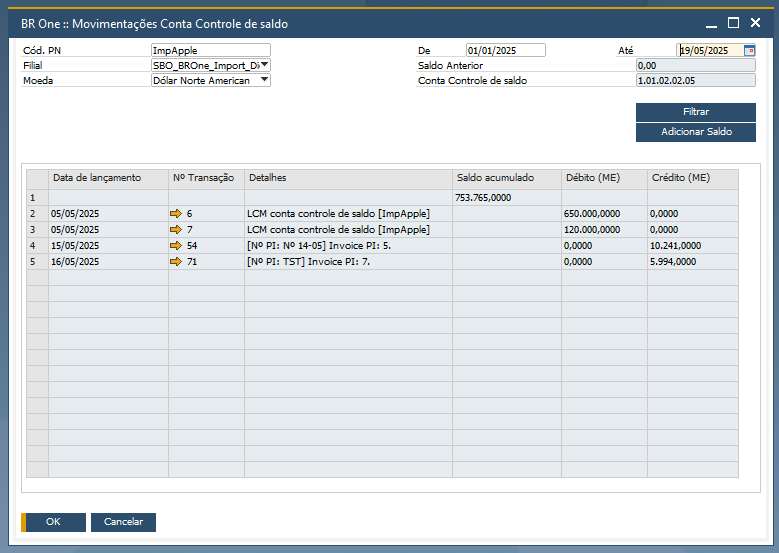Click the 16/05/2025 date cell

click(x=108, y=261)
